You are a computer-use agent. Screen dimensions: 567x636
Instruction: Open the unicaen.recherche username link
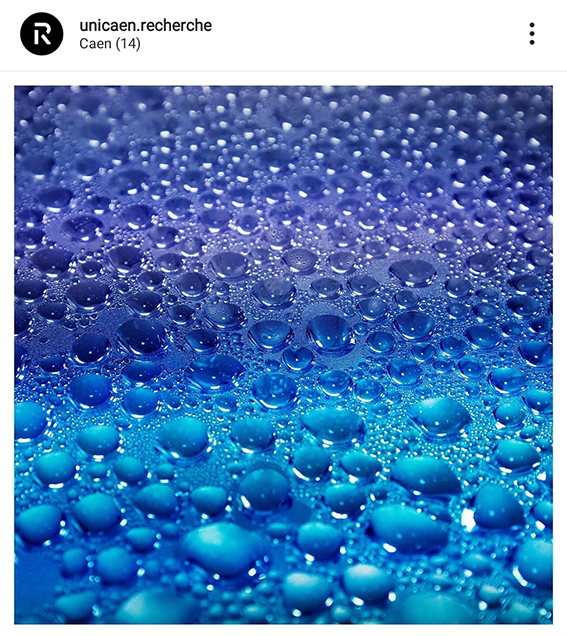[146, 25]
